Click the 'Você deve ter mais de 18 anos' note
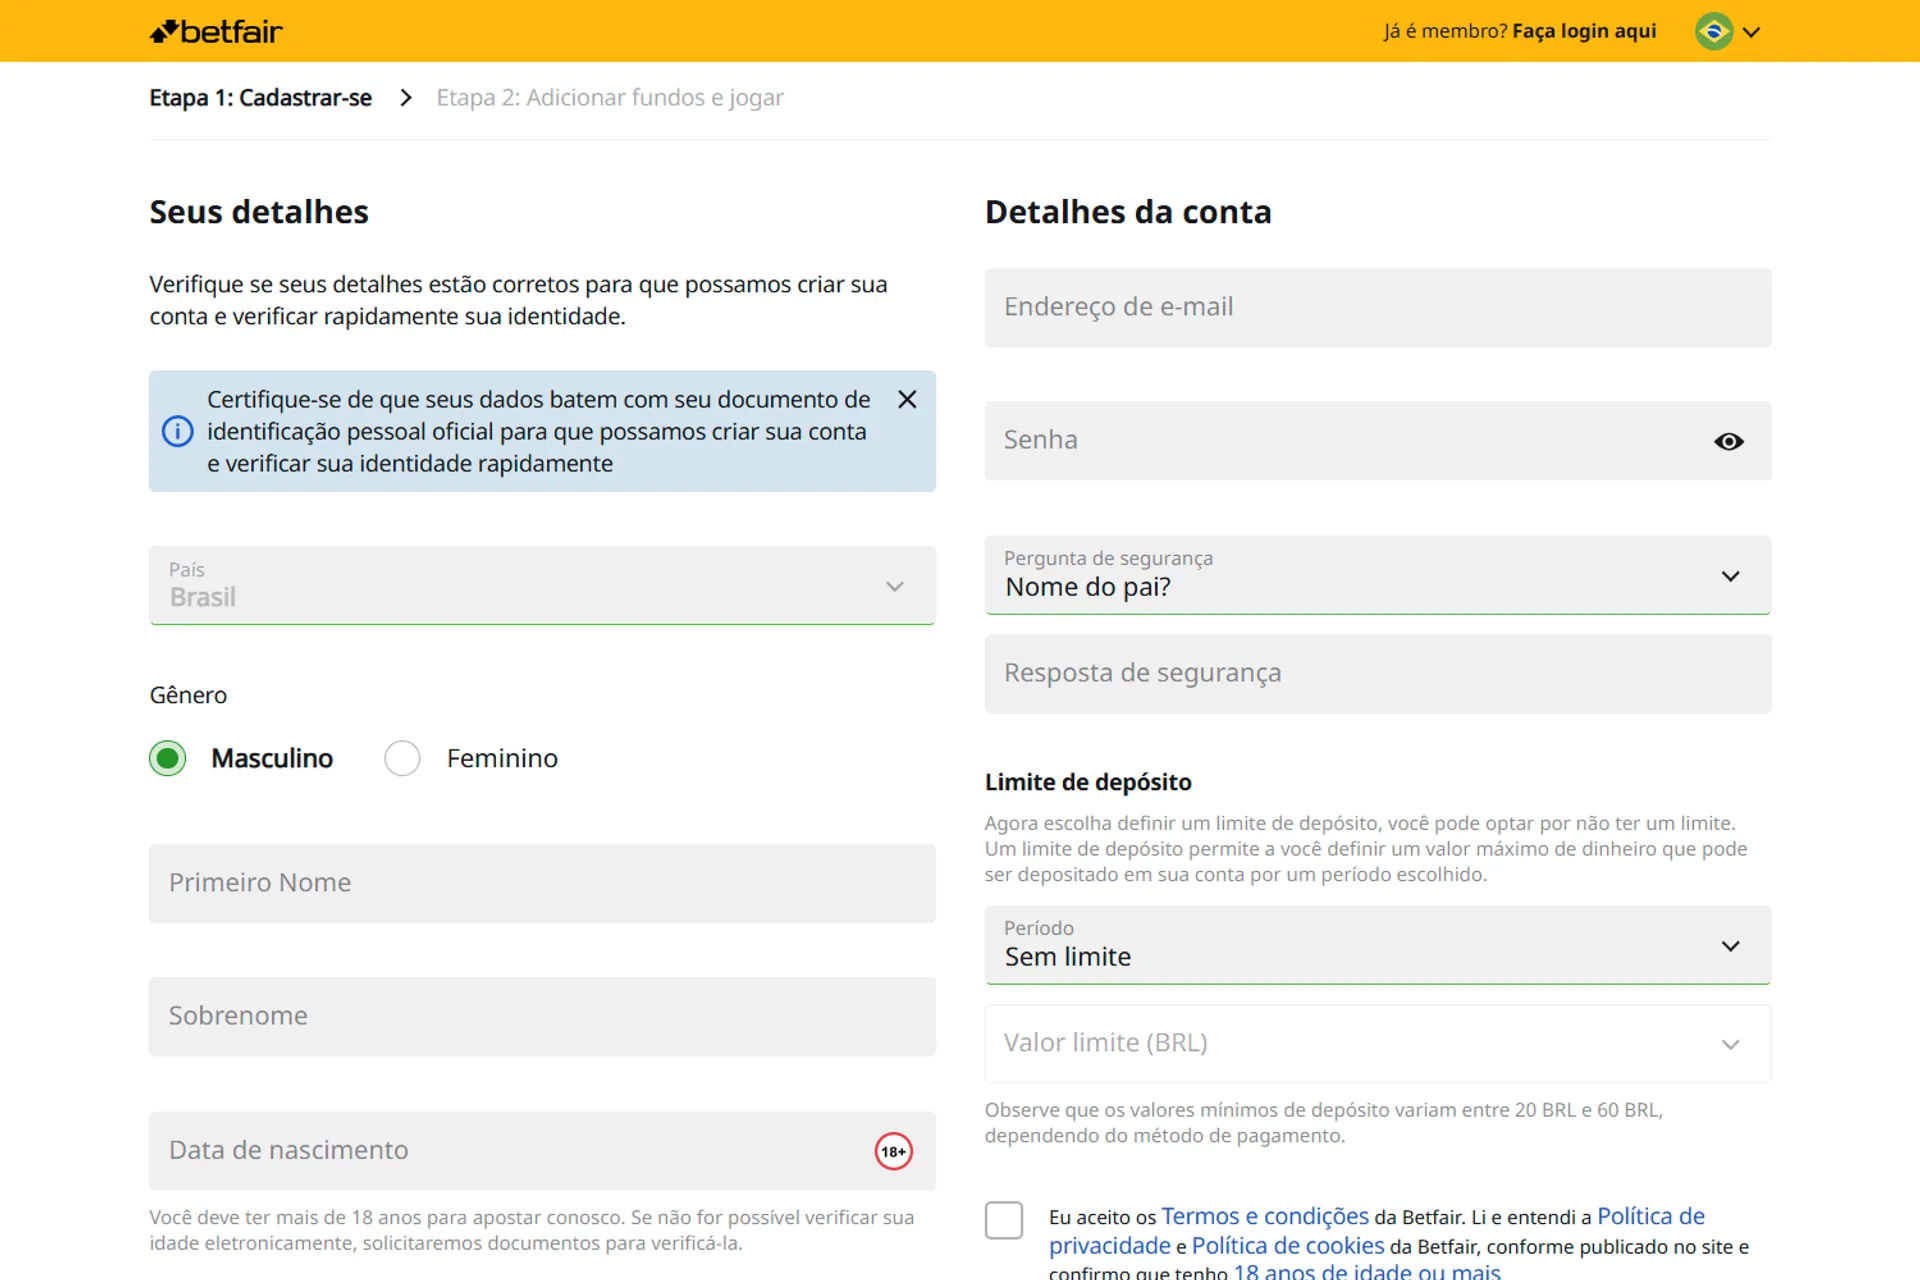Image resolution: width=1920 pixels, height=1280 pixels. 531,1230
